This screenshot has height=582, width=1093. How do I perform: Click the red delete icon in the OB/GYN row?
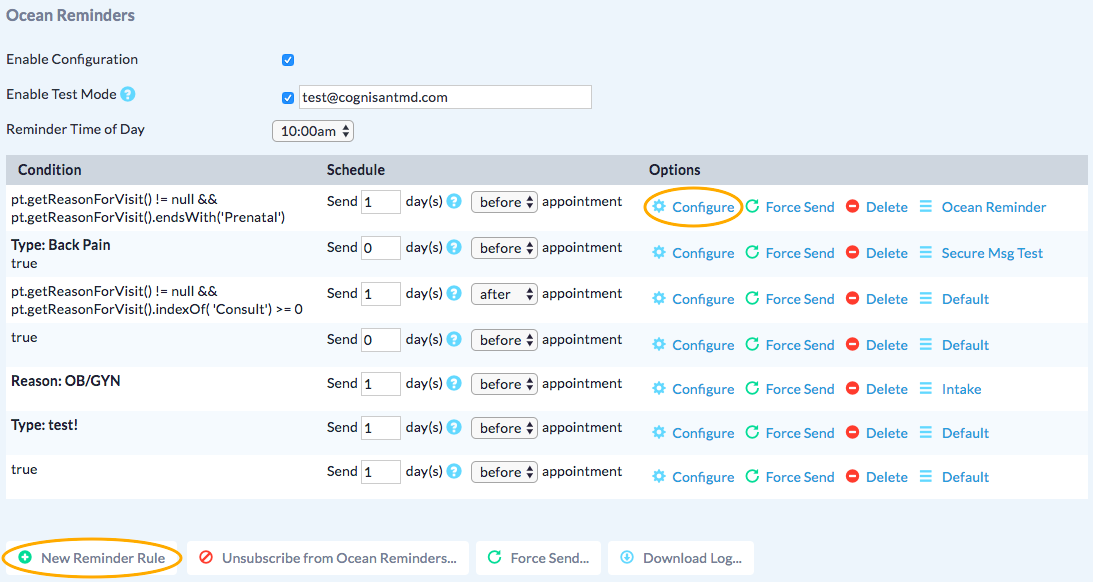852,389
